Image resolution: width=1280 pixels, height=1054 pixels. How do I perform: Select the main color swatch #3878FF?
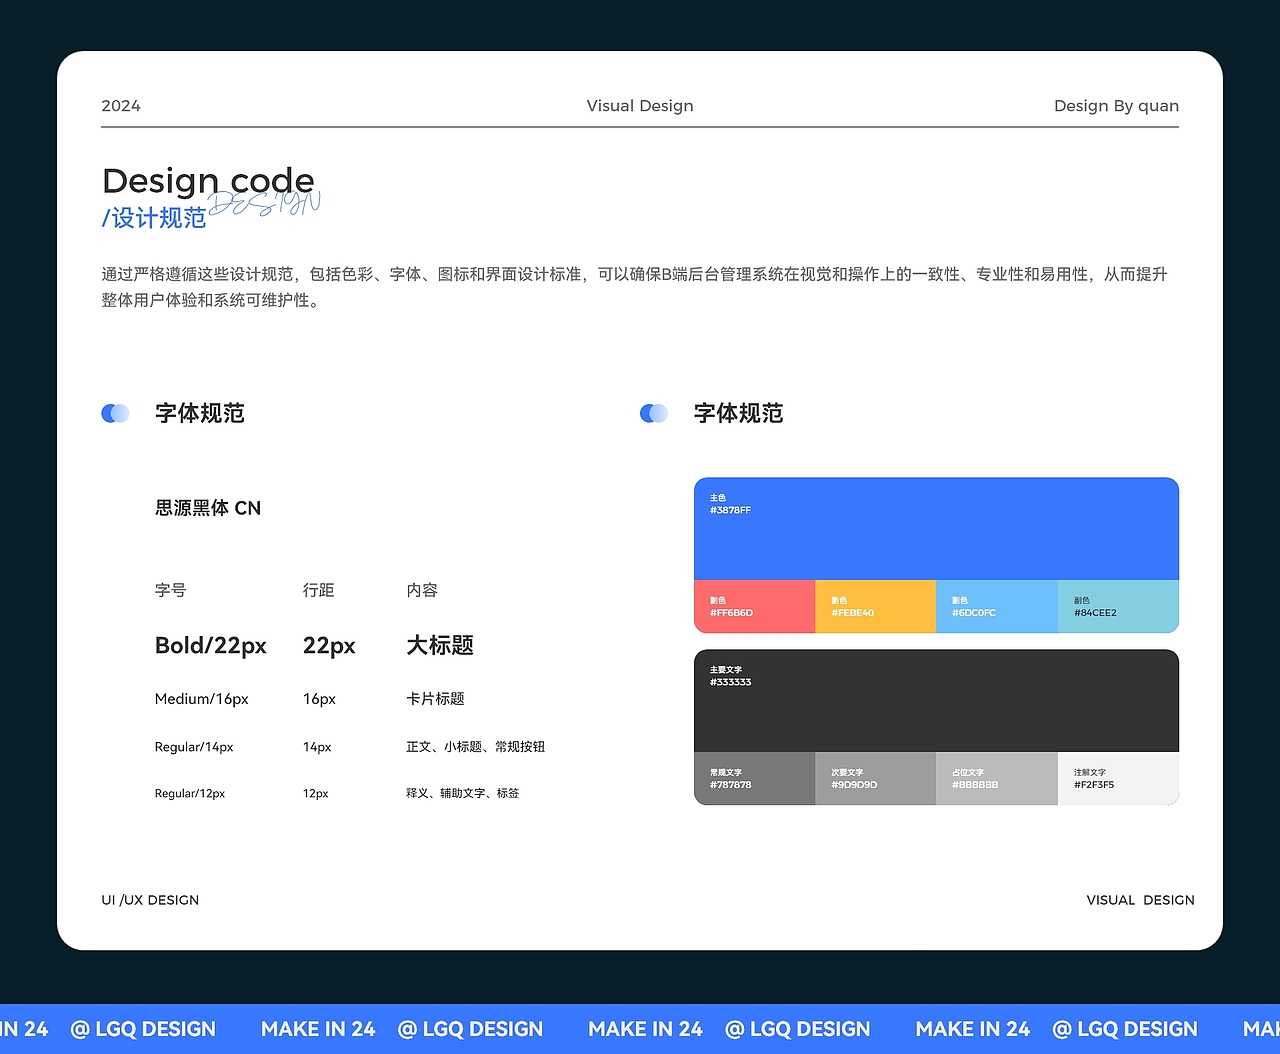(936, 529)
